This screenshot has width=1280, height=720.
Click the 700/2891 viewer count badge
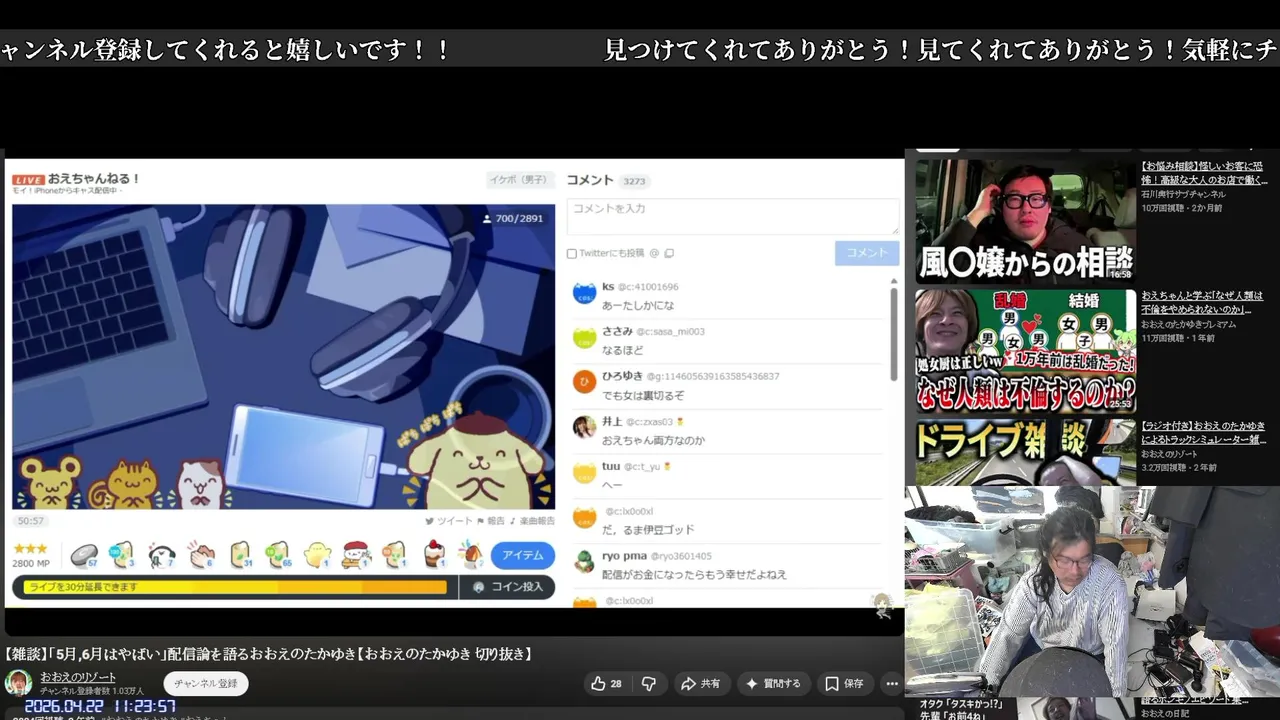[x=513, y=218]
